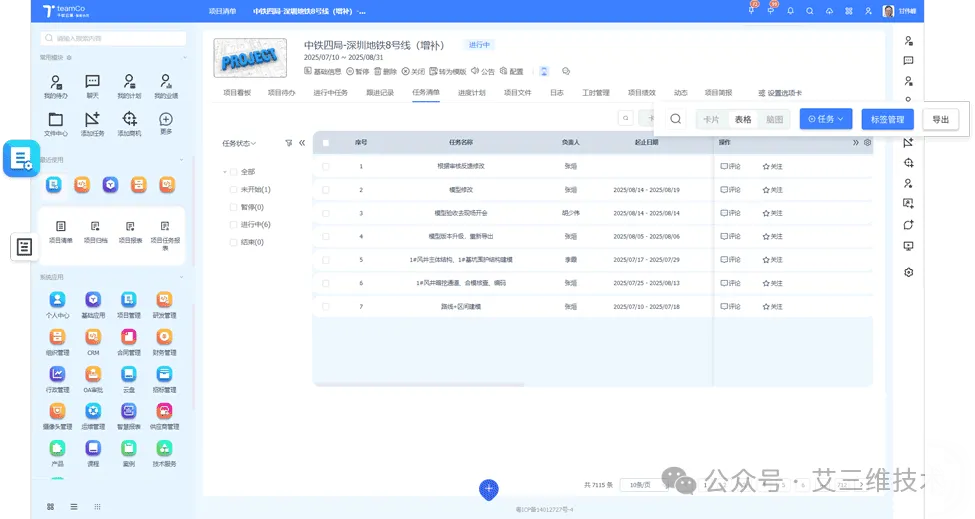Click the gear icon in table header
This screenshot has height=519, width=975.
tap(867, 142)
